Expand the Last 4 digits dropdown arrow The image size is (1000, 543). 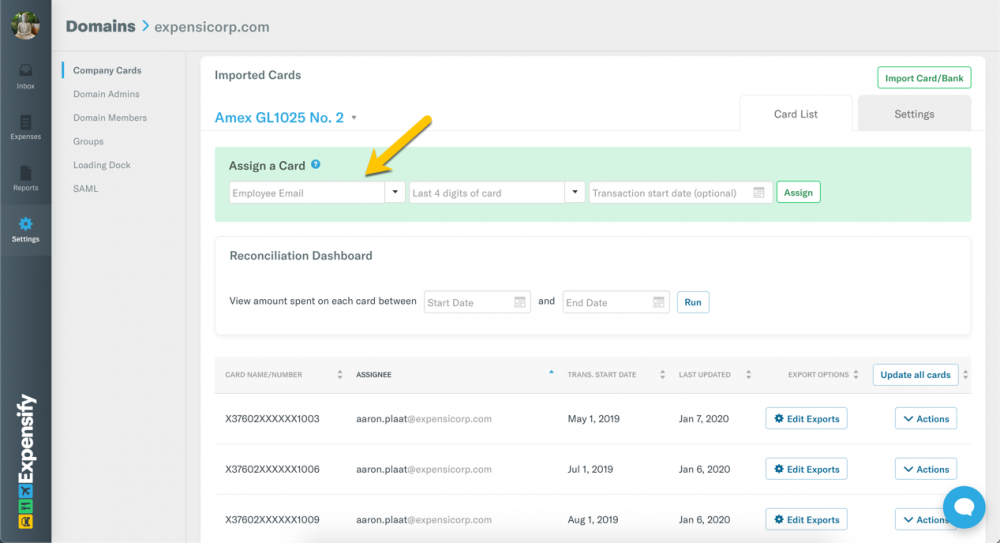tap(575, 192)
